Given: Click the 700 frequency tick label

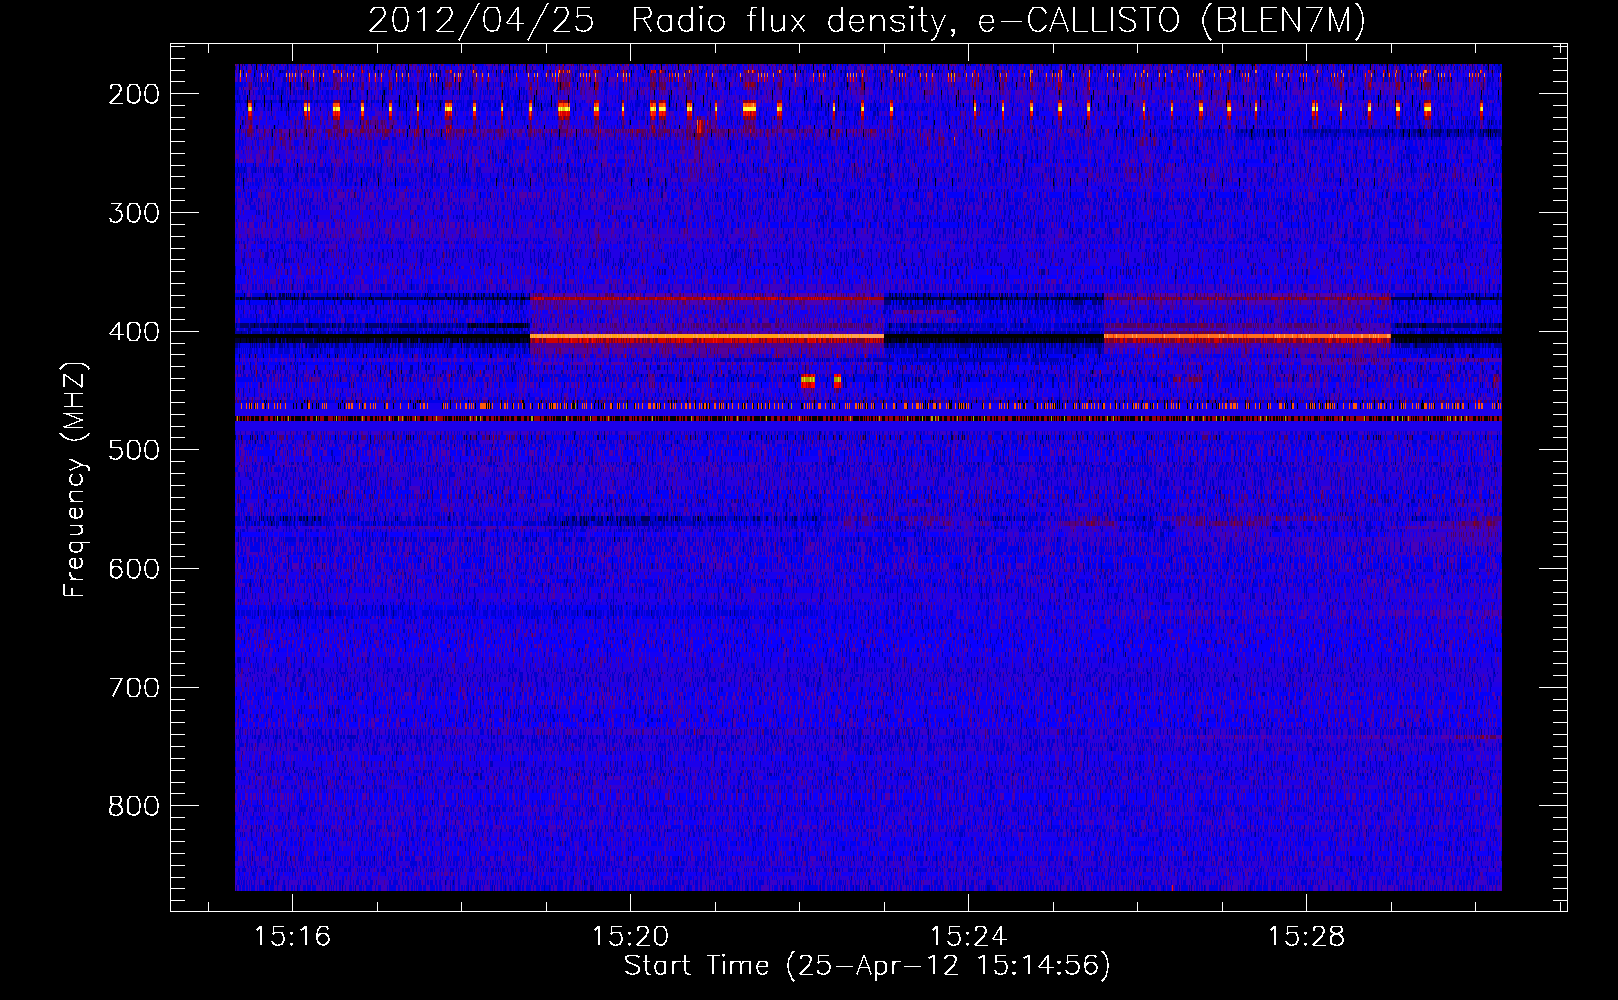Looking at the screenshot, I should pyautogui.click(x=133, y=688).
